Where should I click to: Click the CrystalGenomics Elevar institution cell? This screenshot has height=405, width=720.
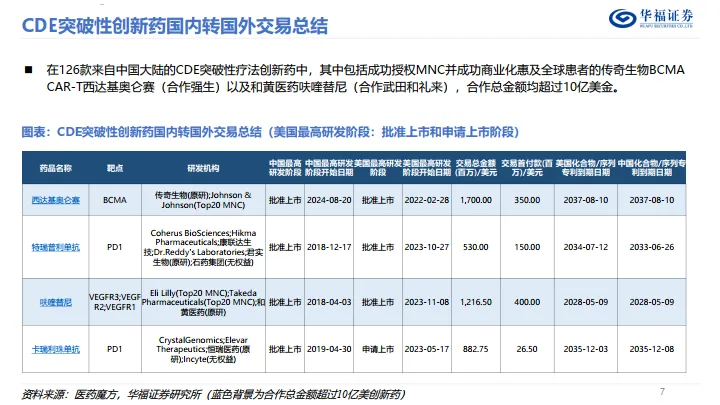(x=203, y=349)
